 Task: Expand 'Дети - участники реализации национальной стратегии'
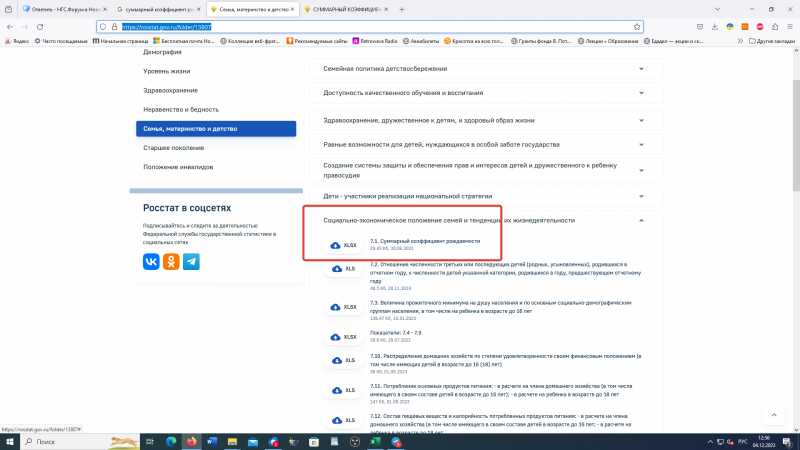[641, 195]
